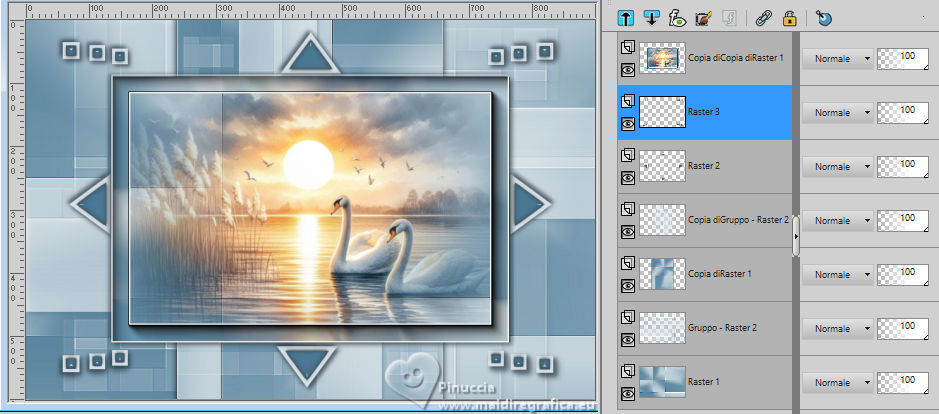Viewport: 939px width, 414px height.
Task: Click opacity value 100 for Raster 2
Action: (903, 167)
